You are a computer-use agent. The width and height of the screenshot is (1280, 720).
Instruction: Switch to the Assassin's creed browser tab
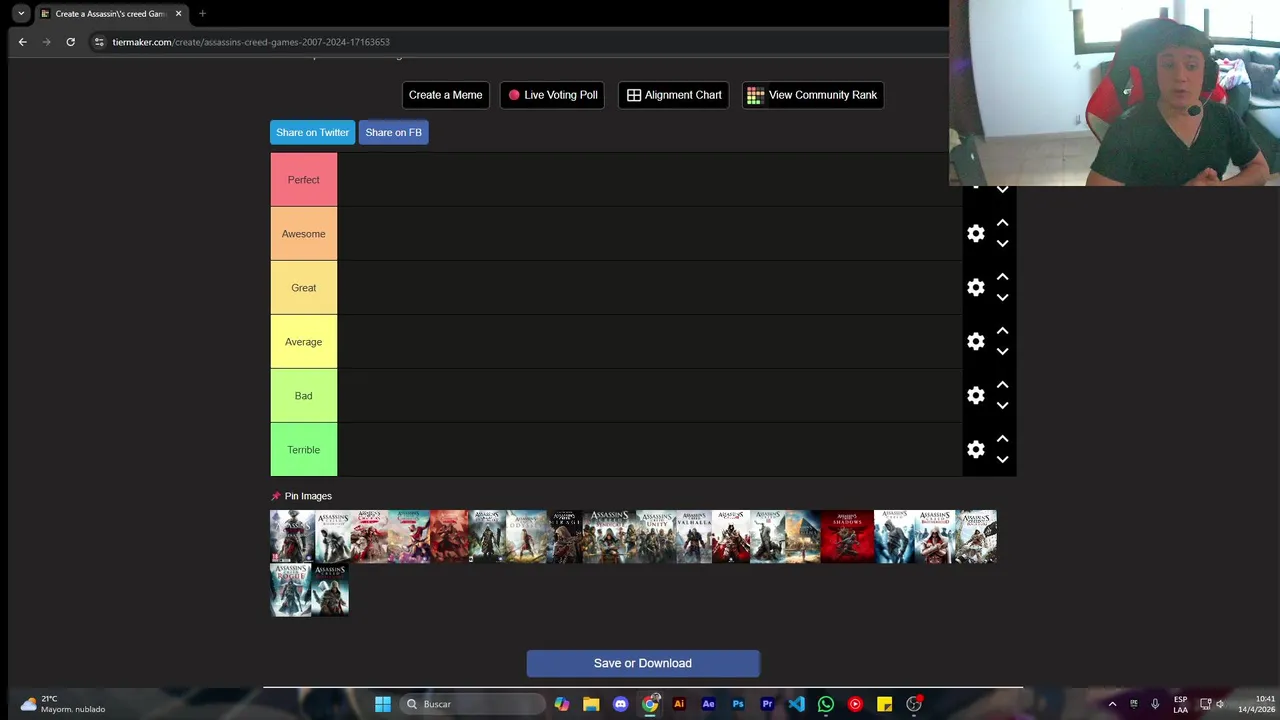coord(110,14)
